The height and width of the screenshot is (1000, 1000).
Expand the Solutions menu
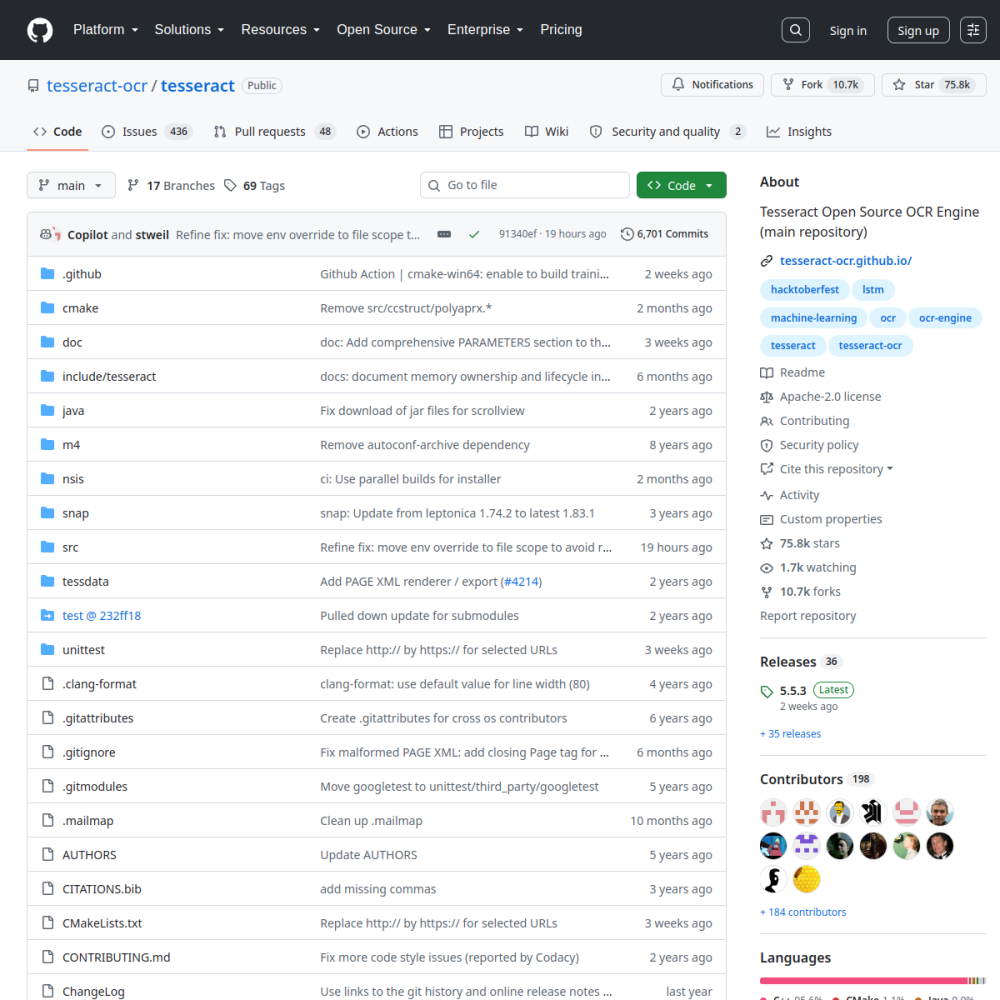[x=189, y=30]
